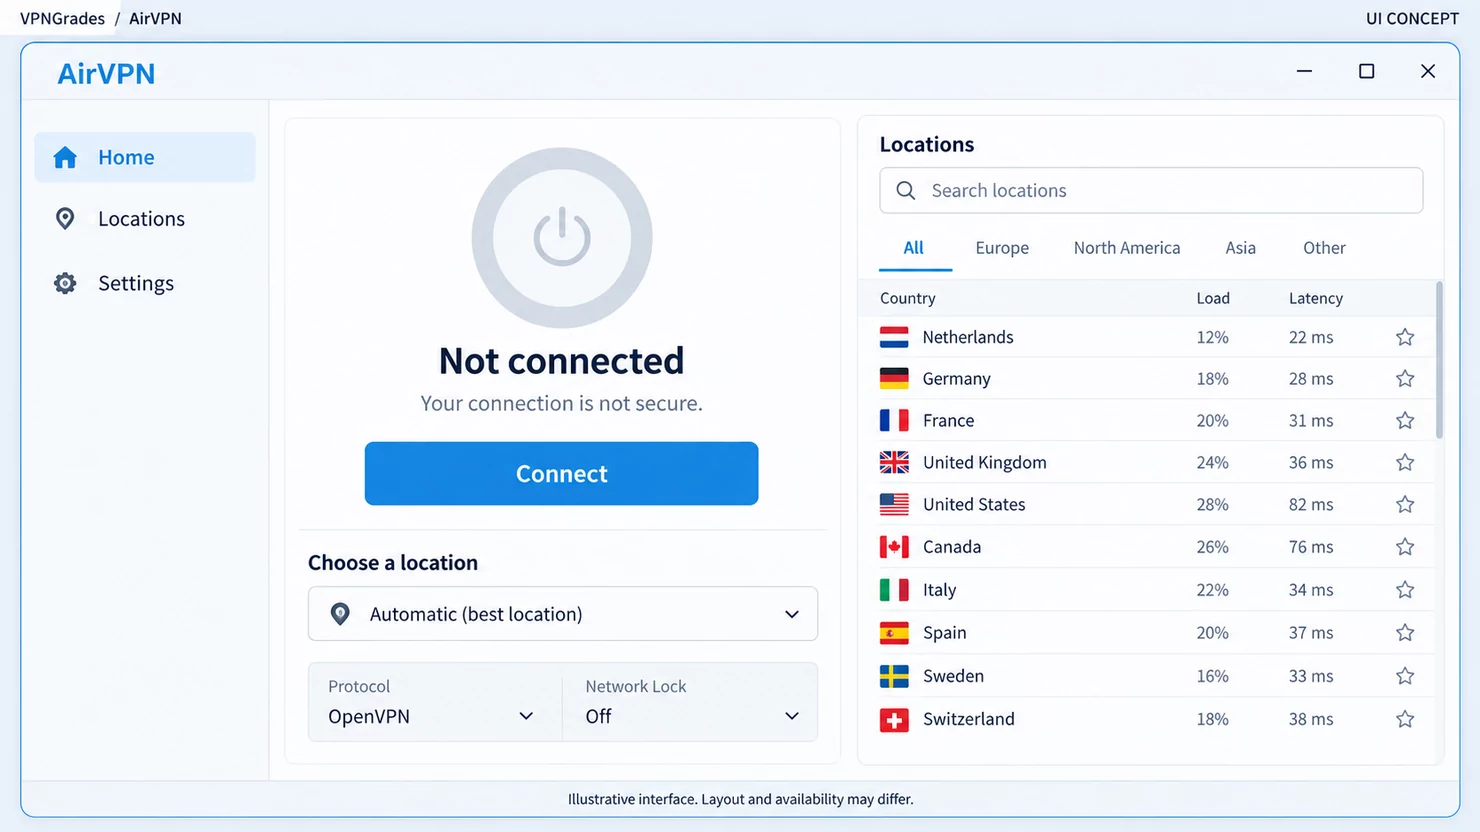The image size is (1480, 832).
Task: Select the North America tab
Action: 1127,248
